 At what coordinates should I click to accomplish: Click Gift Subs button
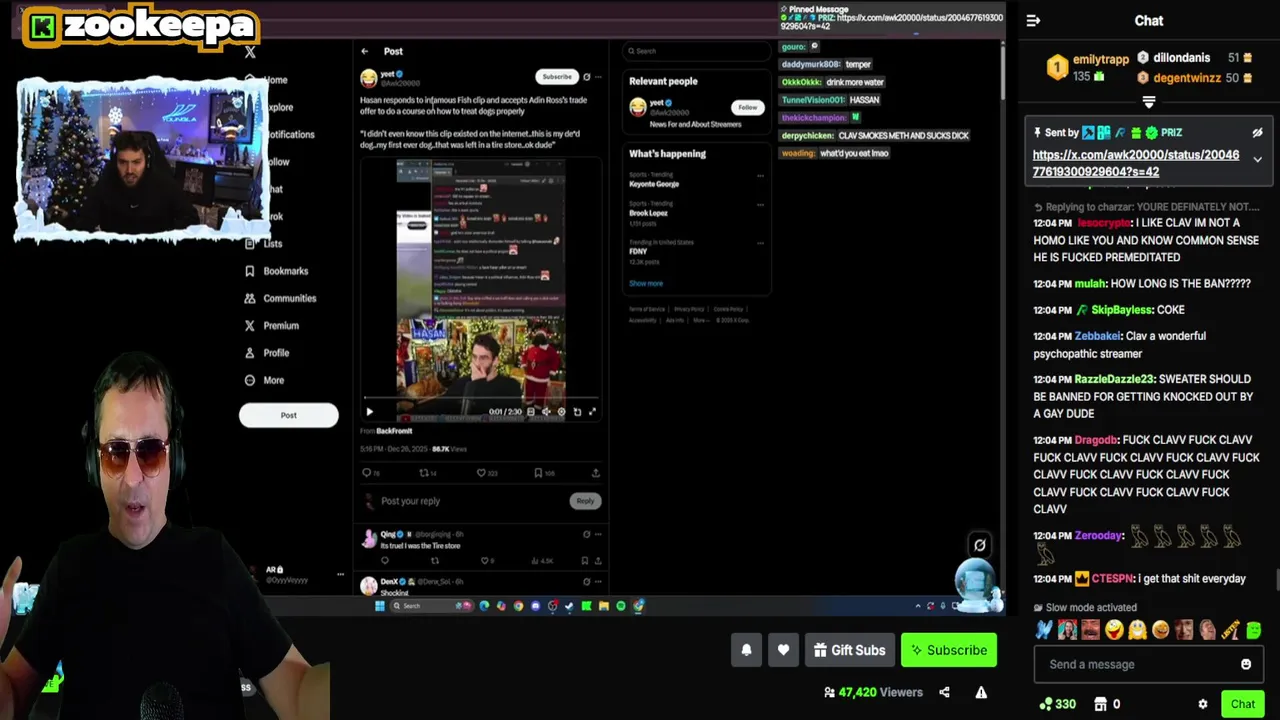click(849, 650)
